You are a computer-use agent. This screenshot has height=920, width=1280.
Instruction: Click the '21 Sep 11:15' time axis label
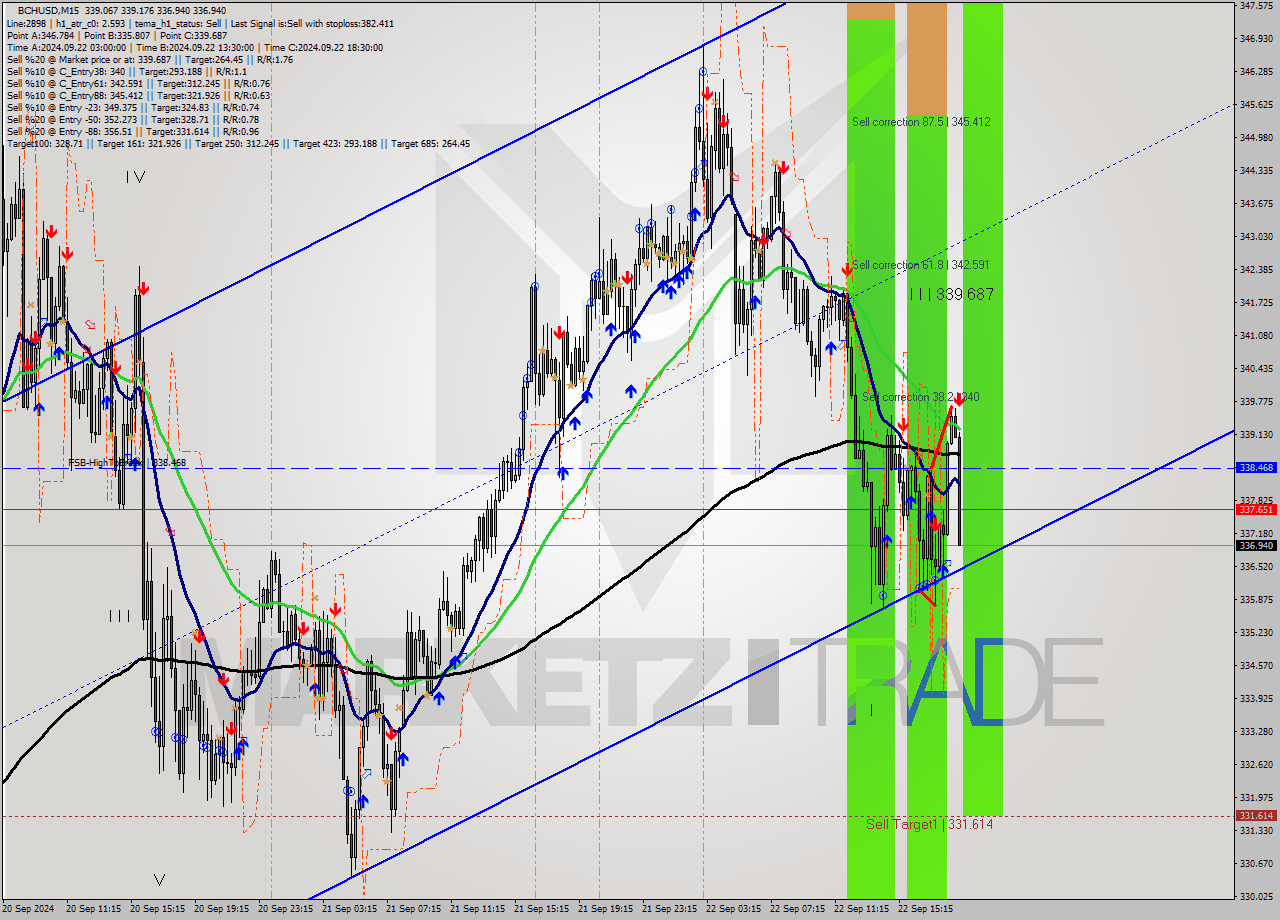point(479,910)
